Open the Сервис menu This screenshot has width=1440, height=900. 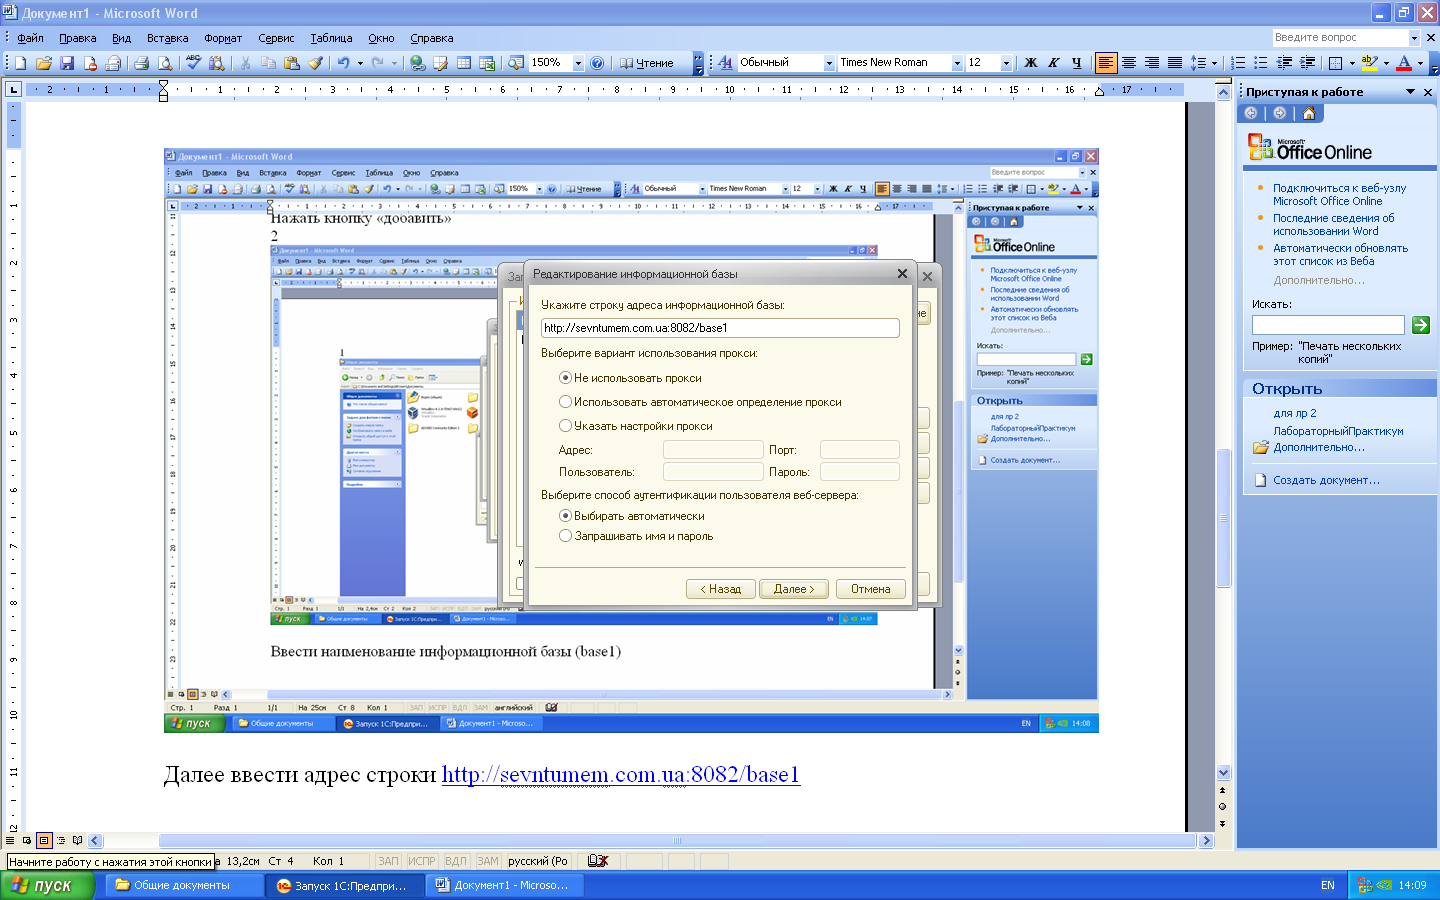tap(276, 38)
